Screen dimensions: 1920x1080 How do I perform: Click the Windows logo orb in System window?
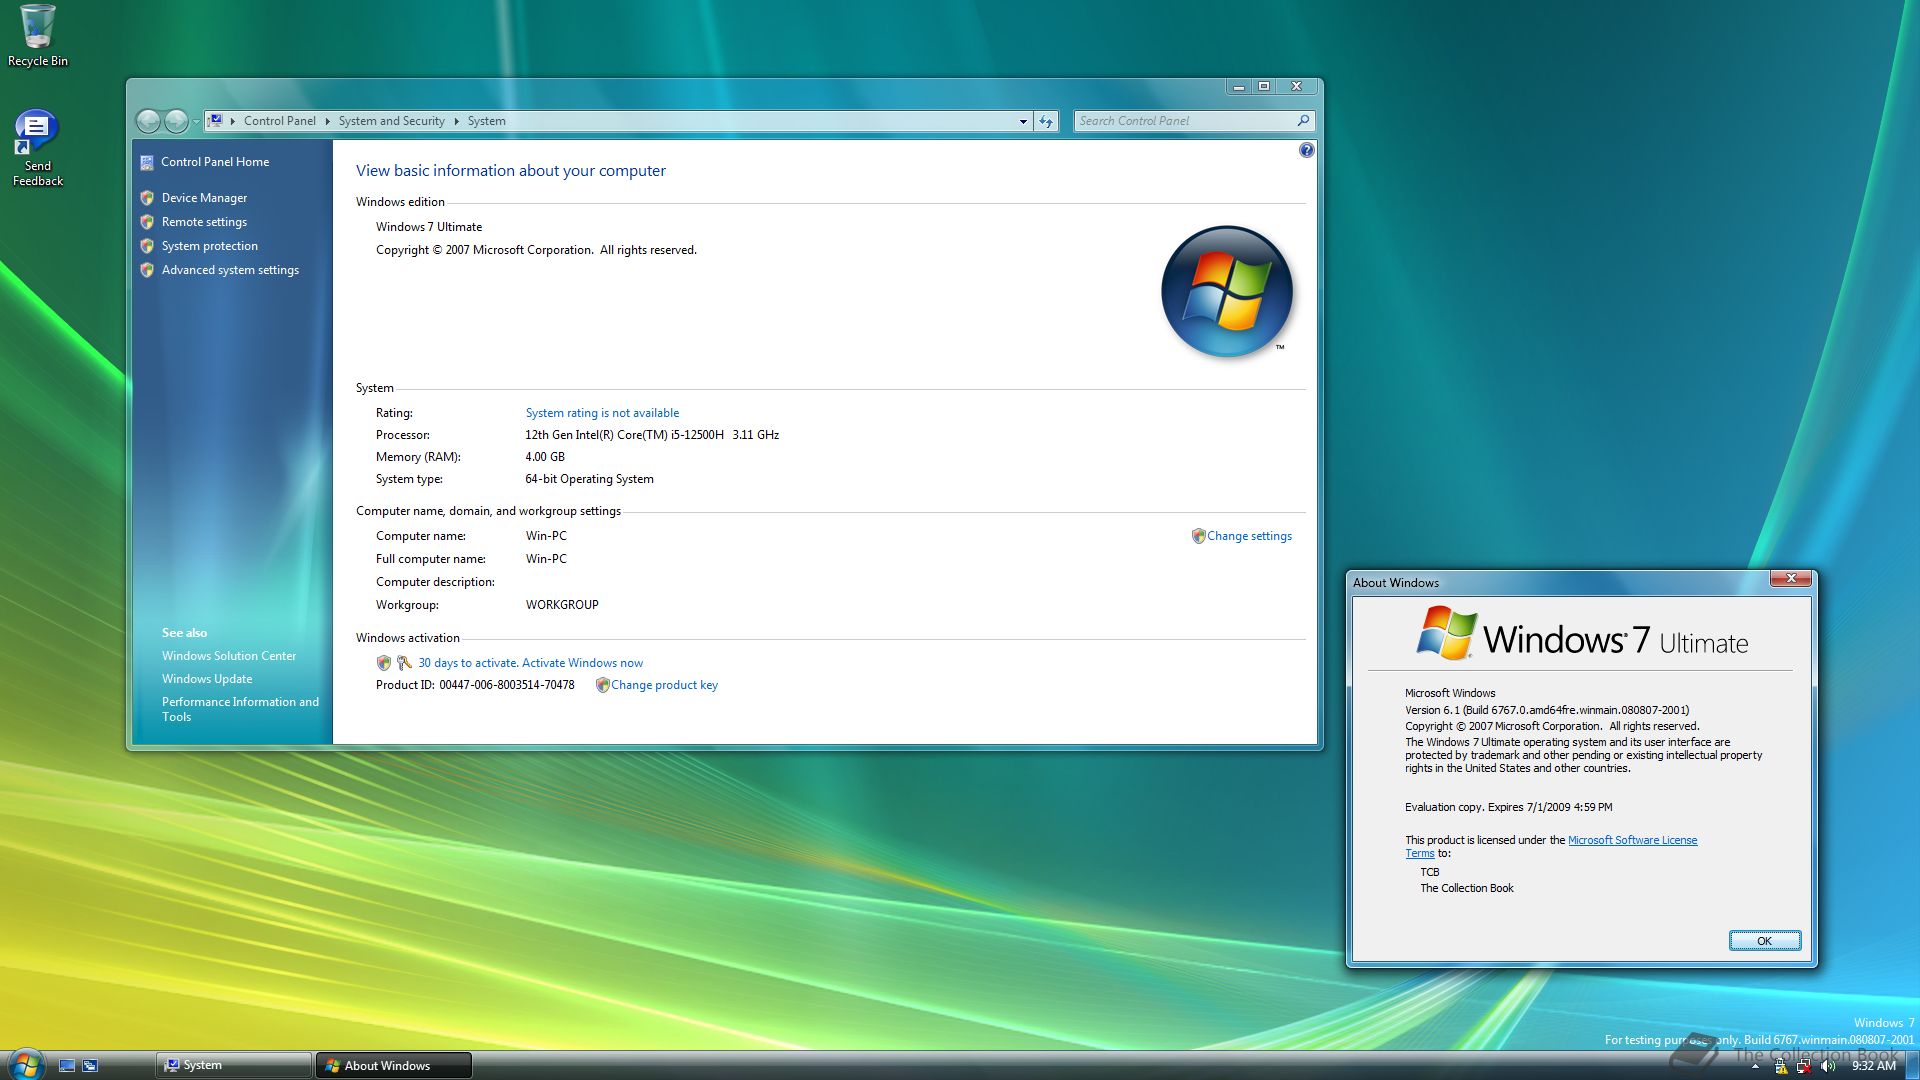tap(1227, 291)
